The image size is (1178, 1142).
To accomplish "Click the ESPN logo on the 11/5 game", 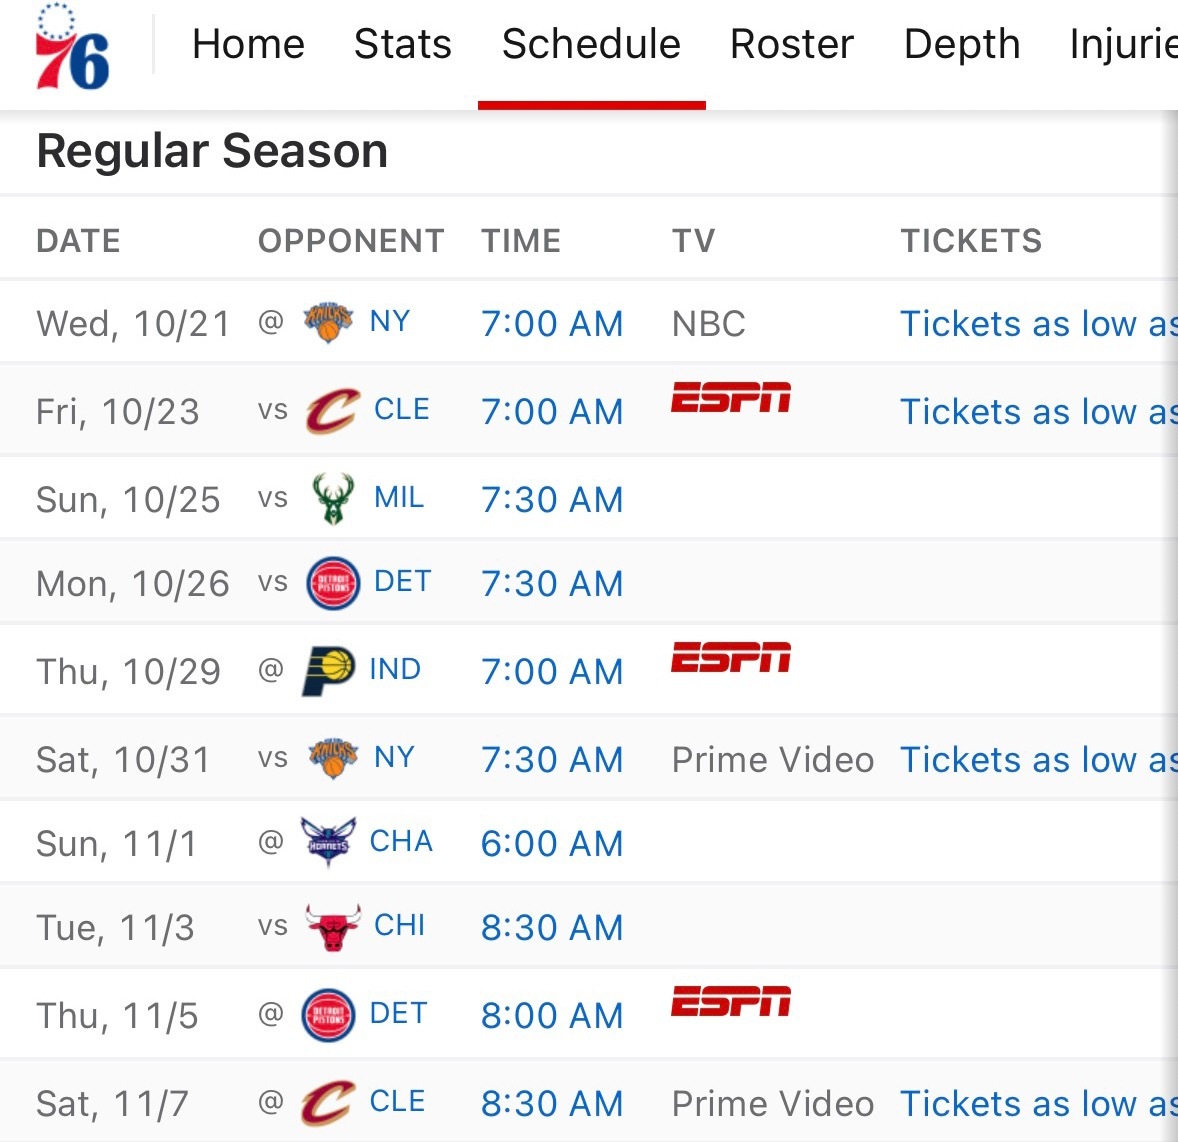I will tap(731, 1001).
